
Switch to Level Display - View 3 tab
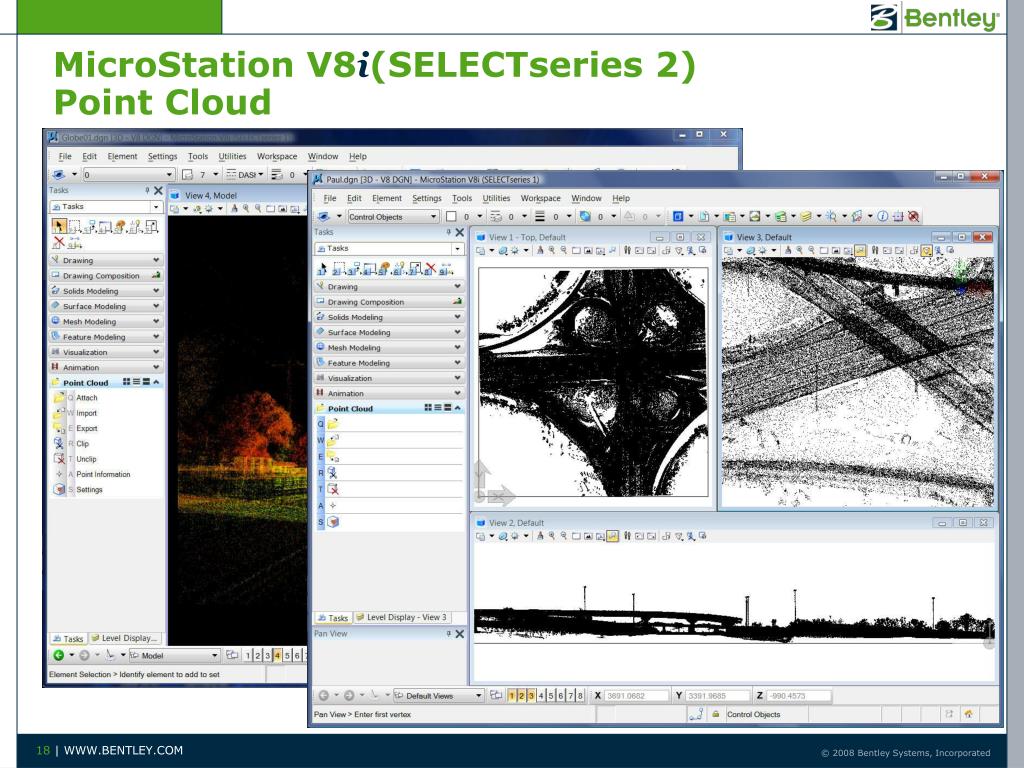(x=402, y=617)
